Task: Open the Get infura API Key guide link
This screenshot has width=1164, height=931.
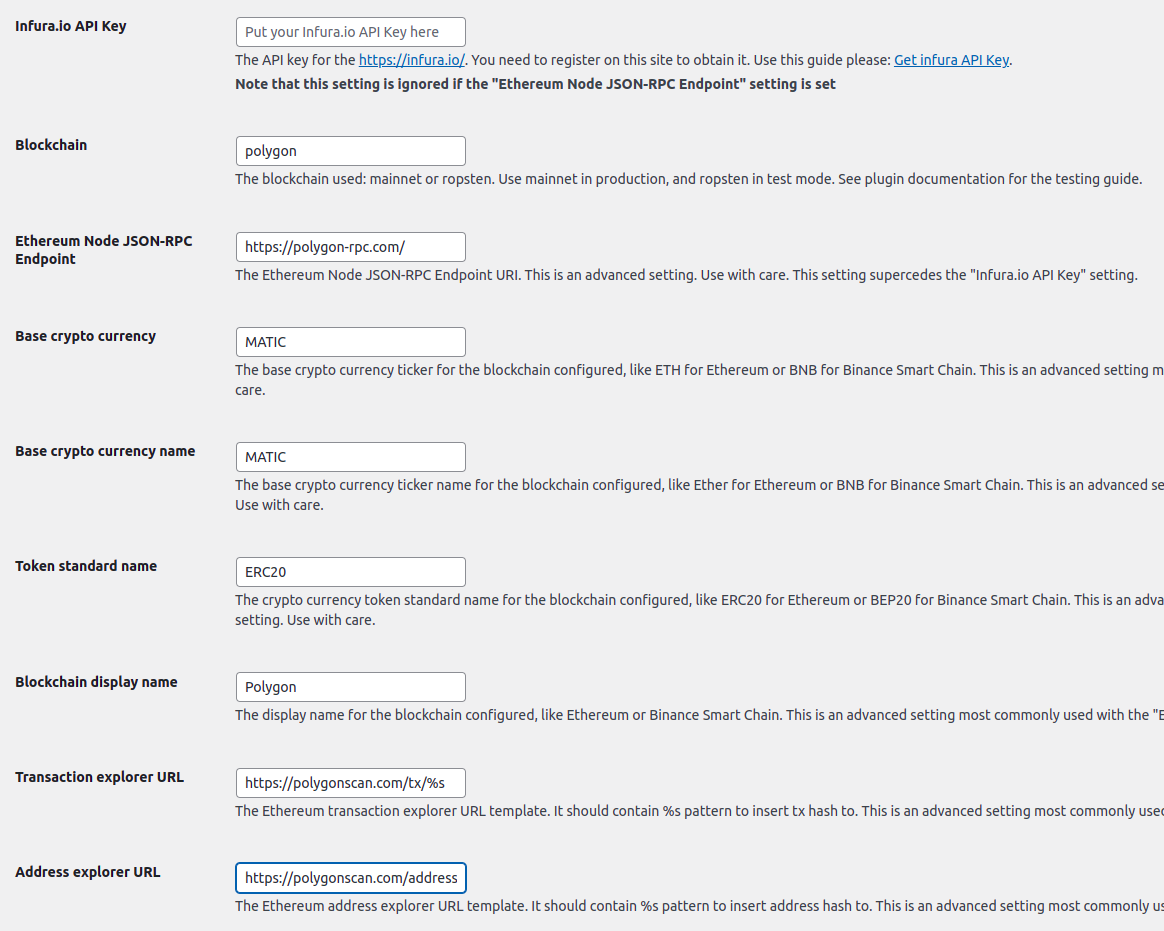Action: (x=951, y=60)
